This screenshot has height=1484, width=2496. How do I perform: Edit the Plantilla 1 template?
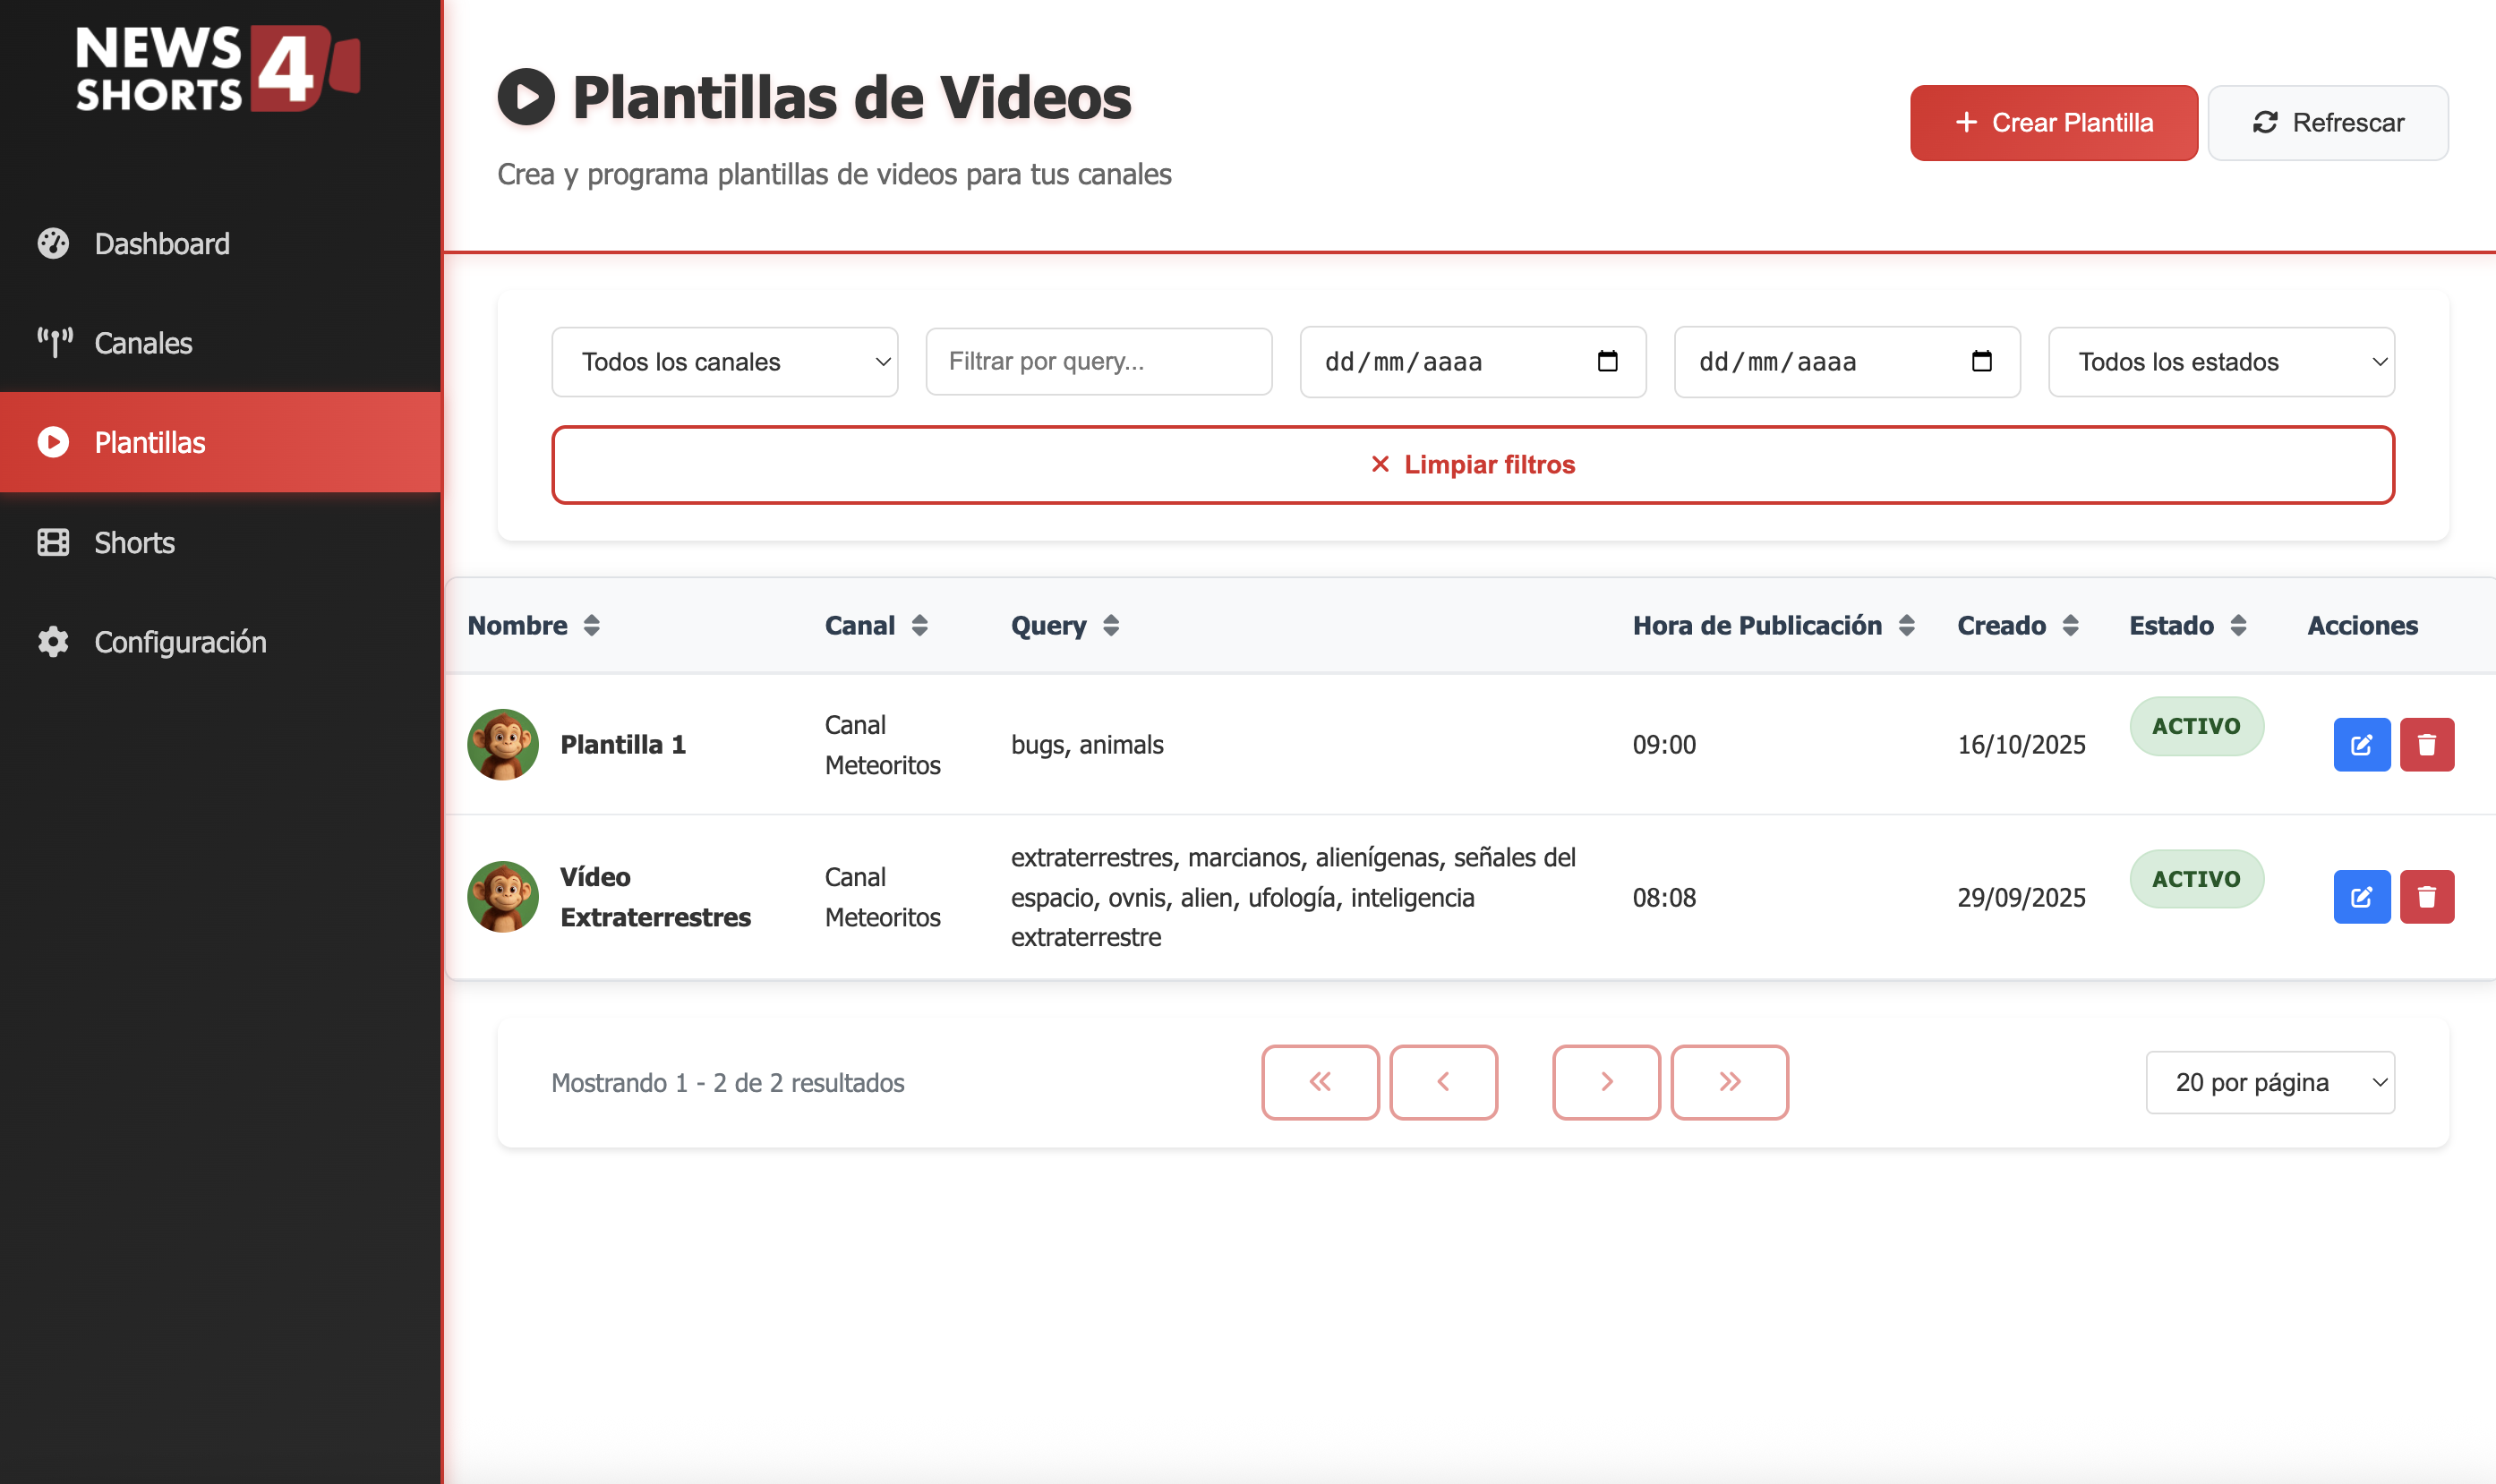point(2361,744)
